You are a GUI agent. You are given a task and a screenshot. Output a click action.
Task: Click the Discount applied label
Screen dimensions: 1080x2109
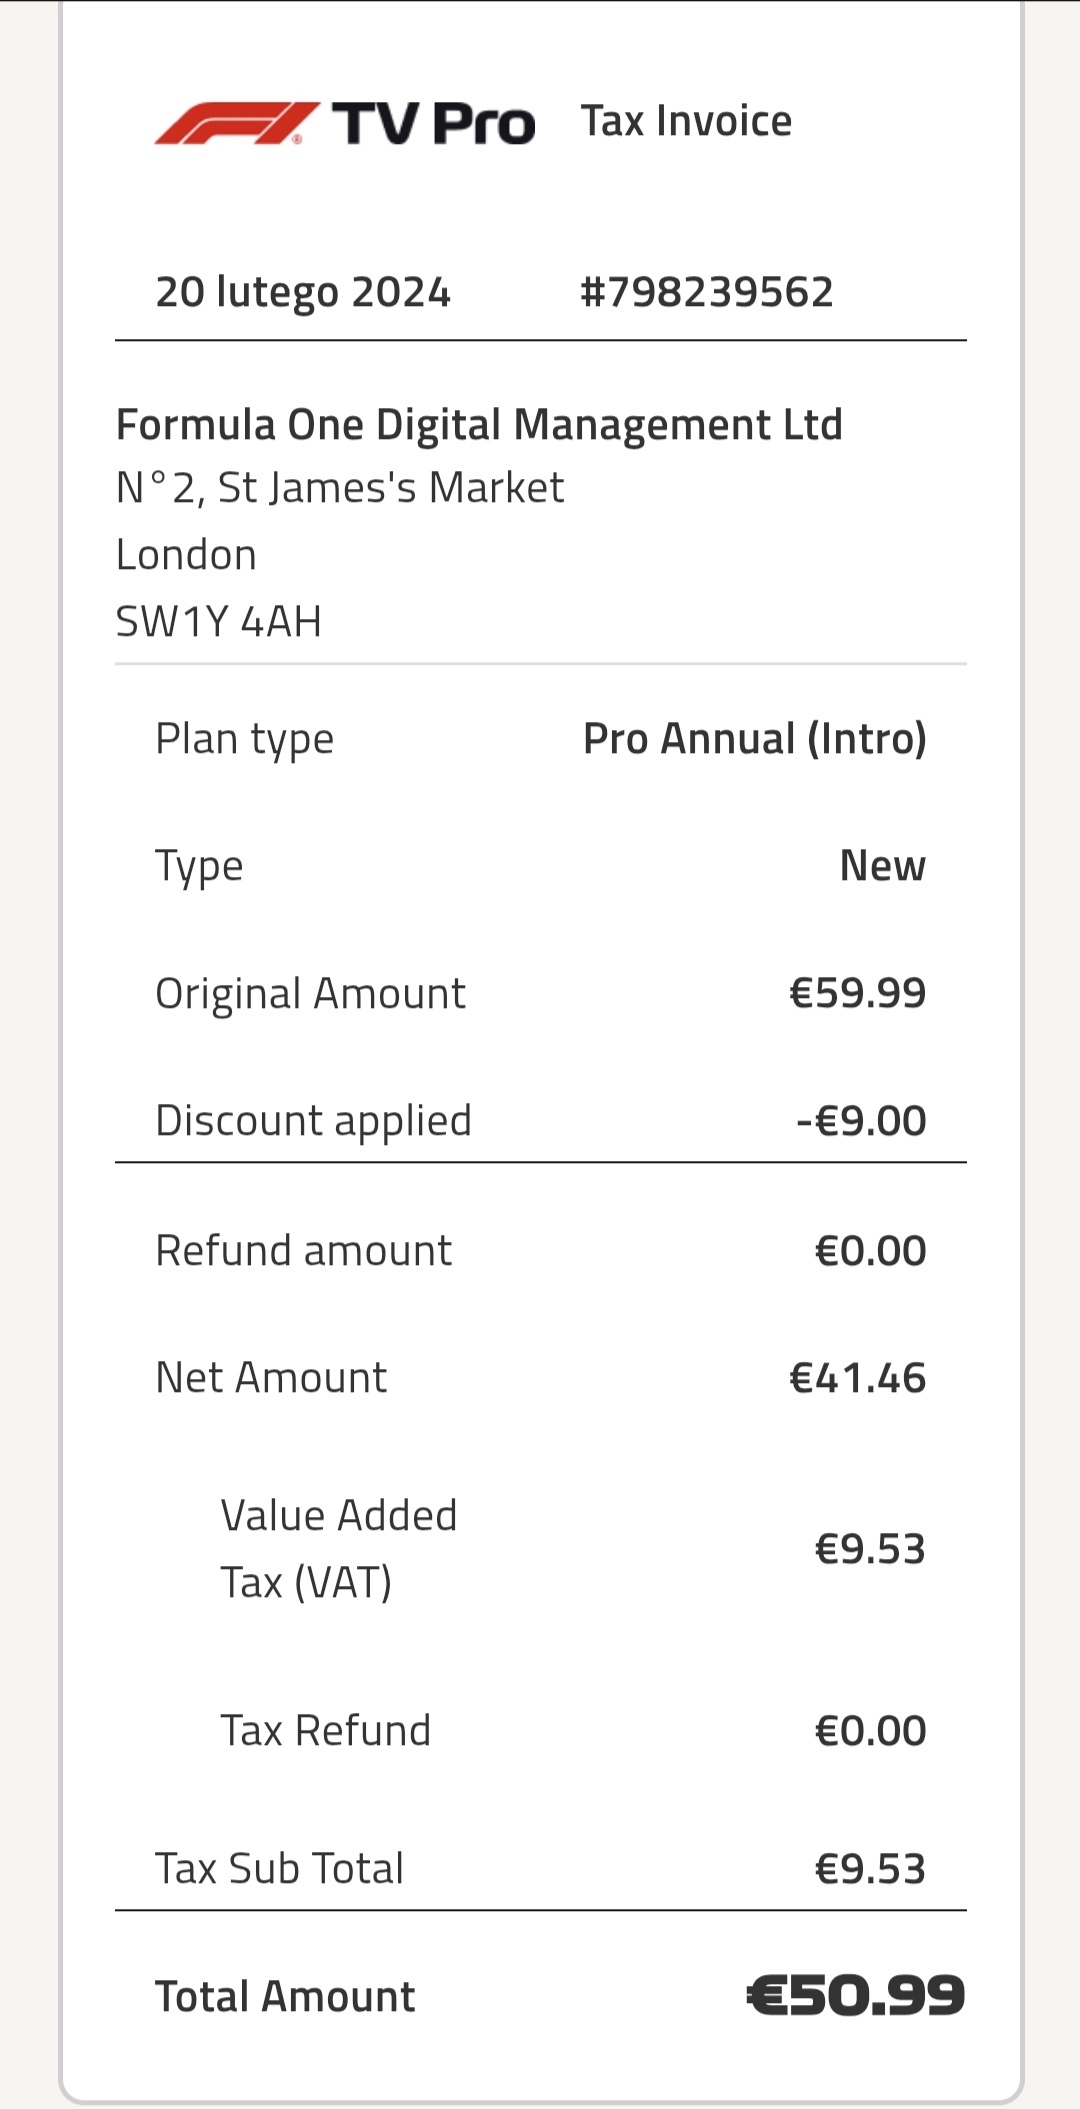tap(313, 1120)
